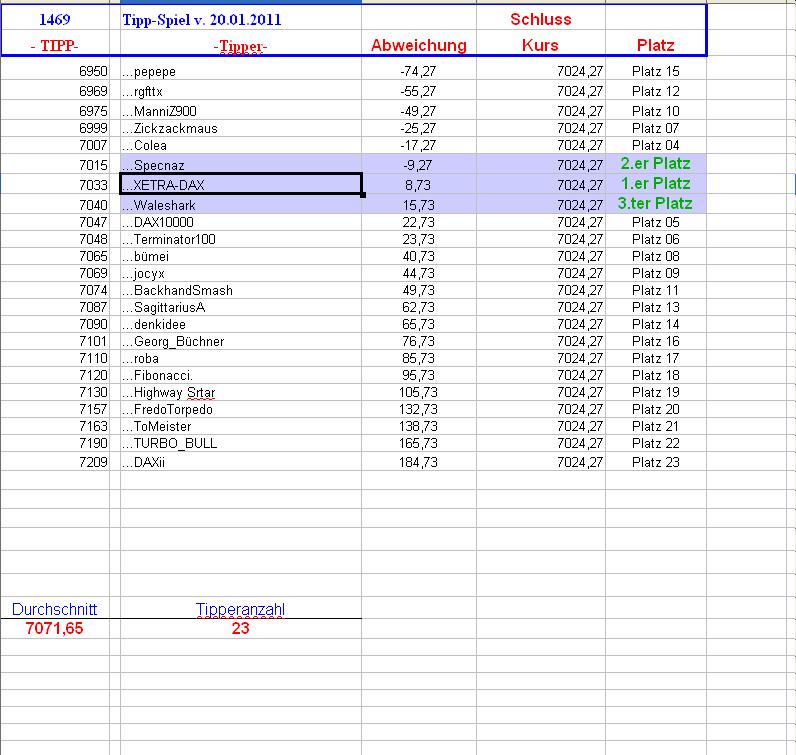Click the 'Tipperanzahl' label cell

point(241,609)
